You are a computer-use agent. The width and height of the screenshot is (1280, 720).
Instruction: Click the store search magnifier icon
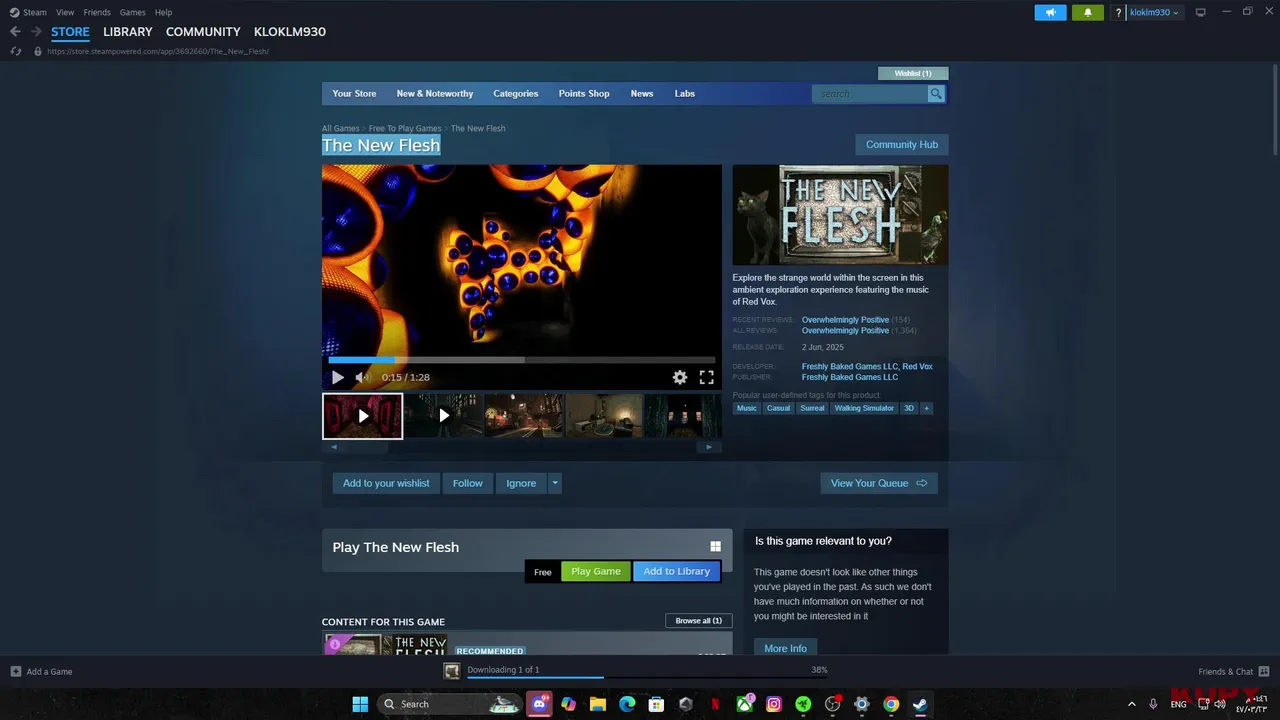pyautogui.click(x=936, y=94)
